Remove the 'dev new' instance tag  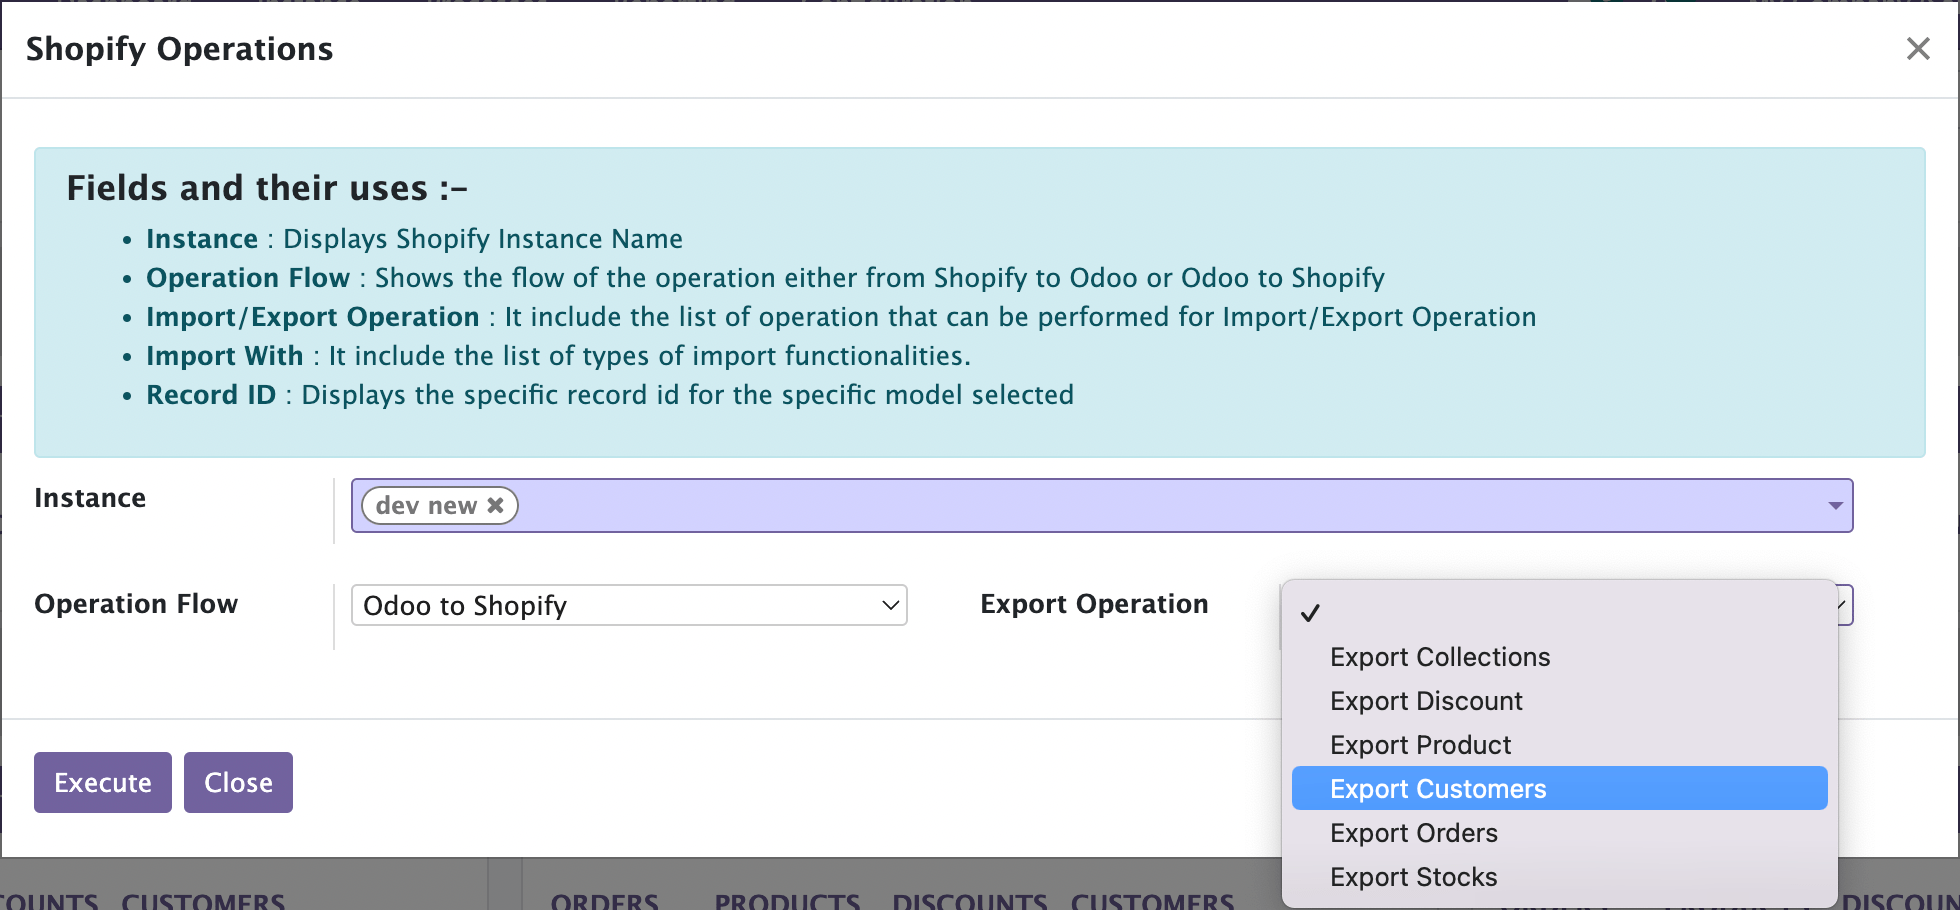pos(495,506)
